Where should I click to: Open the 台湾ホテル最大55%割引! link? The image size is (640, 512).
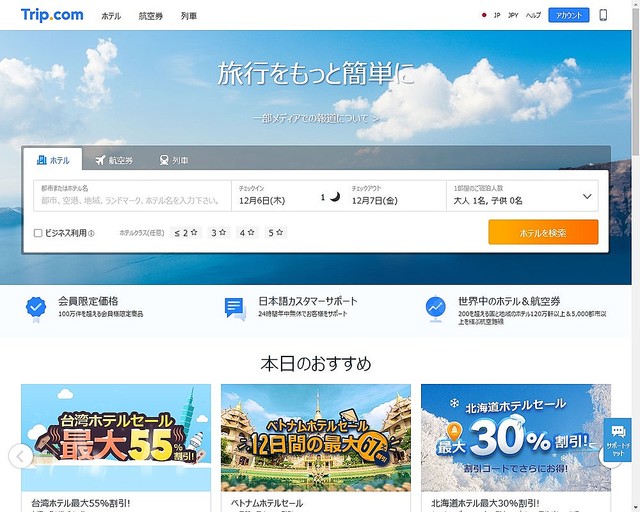click(80, 503)
